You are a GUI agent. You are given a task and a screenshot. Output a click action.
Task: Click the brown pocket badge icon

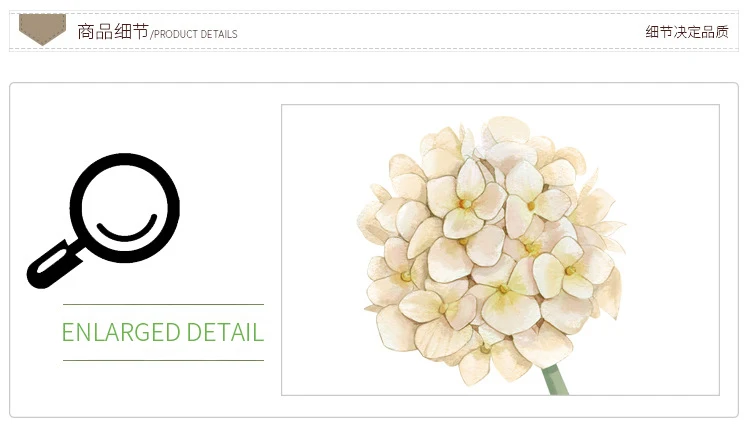(42, 29)
